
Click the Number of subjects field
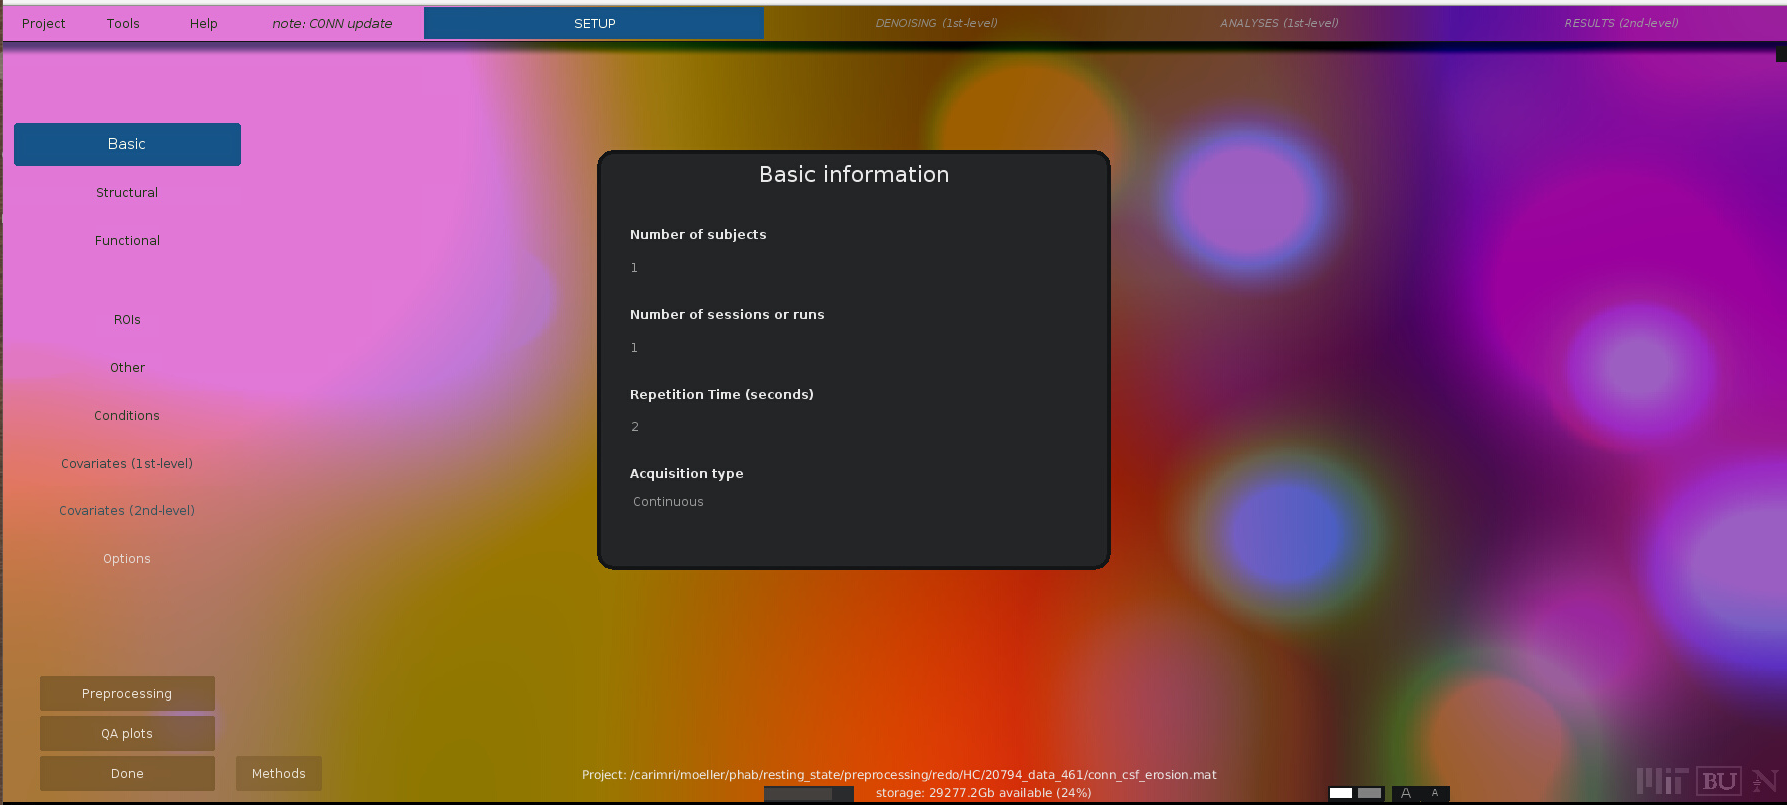point(634,268)
